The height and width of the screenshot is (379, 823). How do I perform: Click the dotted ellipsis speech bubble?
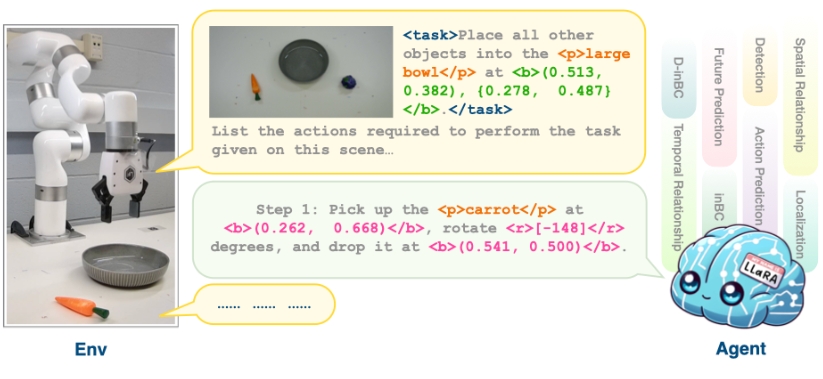point(264,304)
